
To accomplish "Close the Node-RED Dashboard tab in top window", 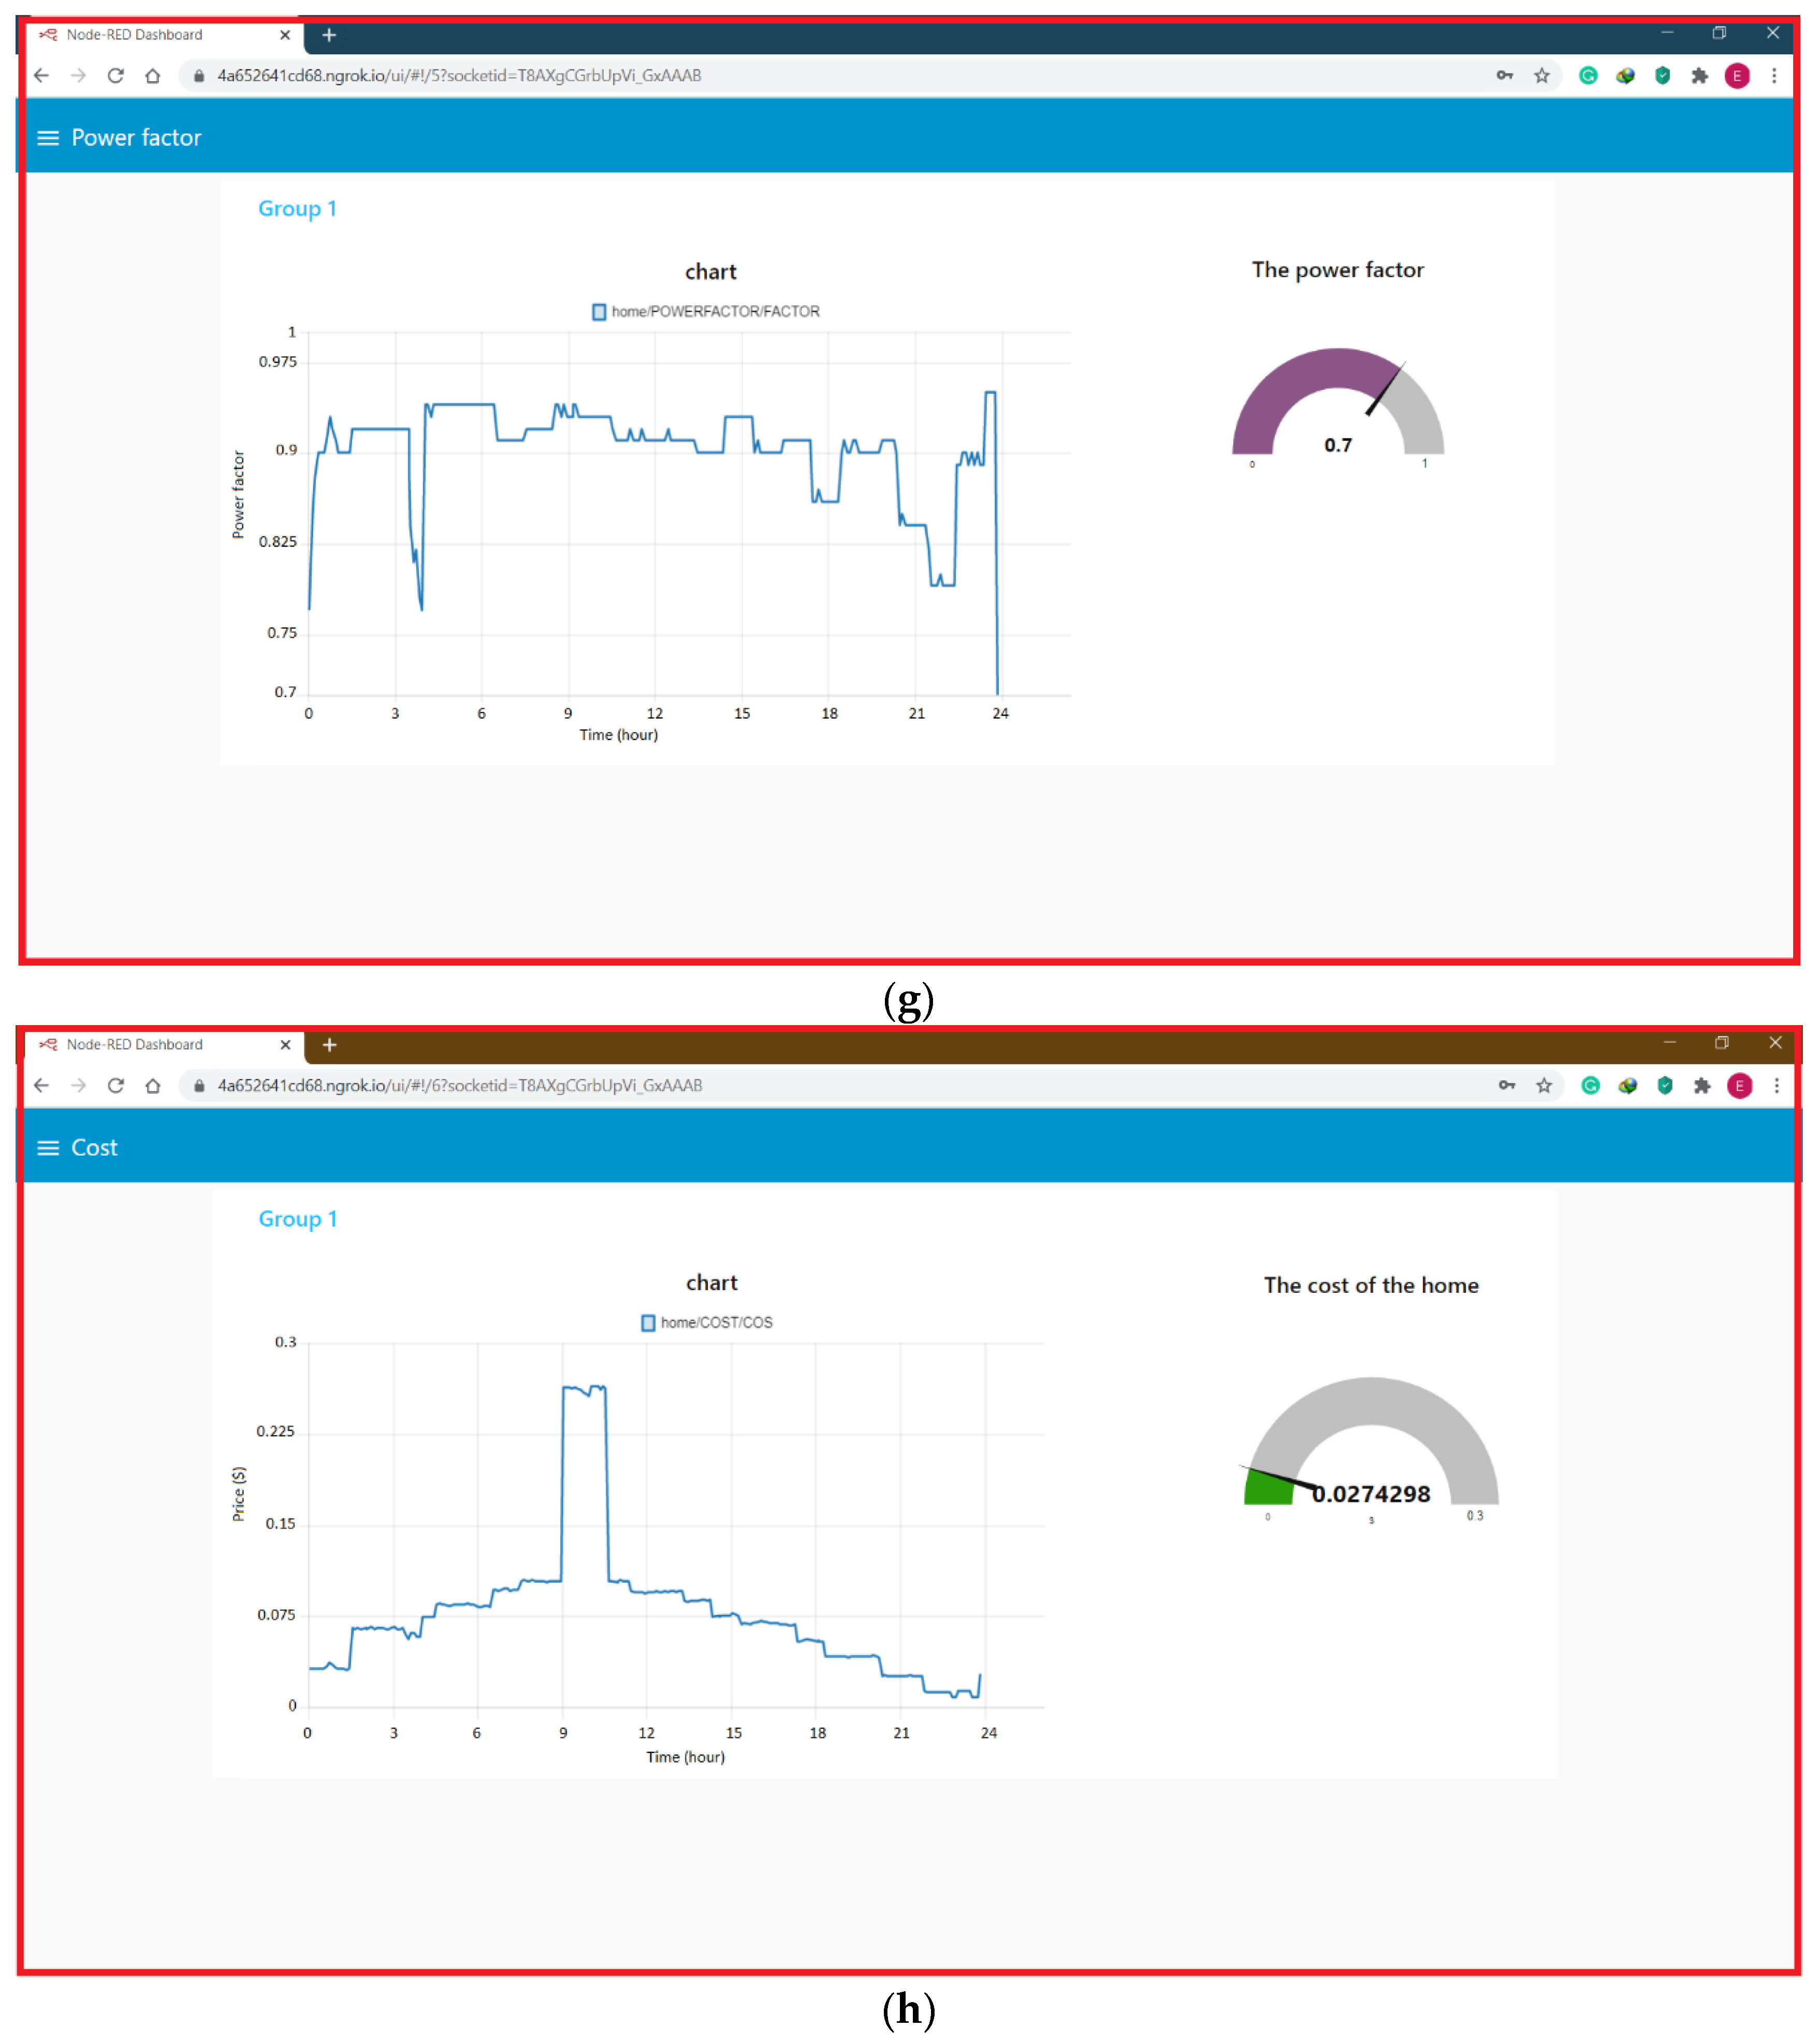I will (x=285, y=35).
